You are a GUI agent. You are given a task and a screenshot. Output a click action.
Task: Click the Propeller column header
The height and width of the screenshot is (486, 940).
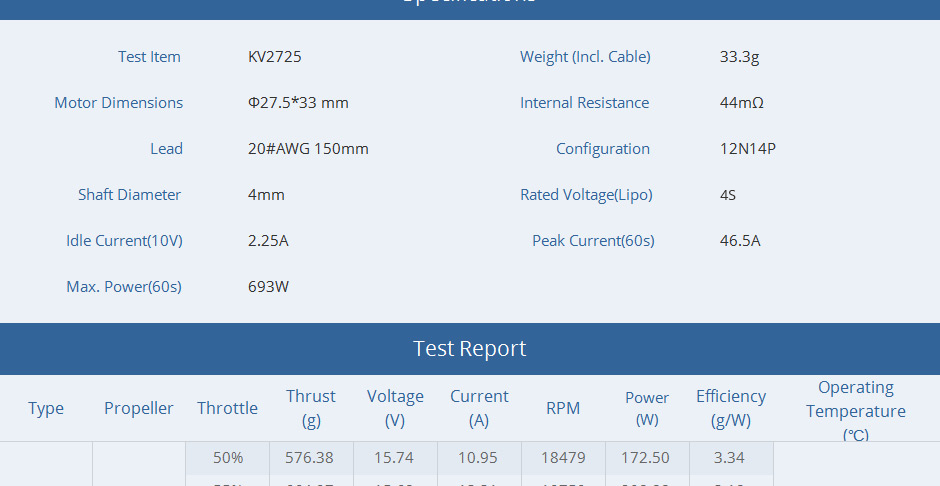tap(139, 408)
